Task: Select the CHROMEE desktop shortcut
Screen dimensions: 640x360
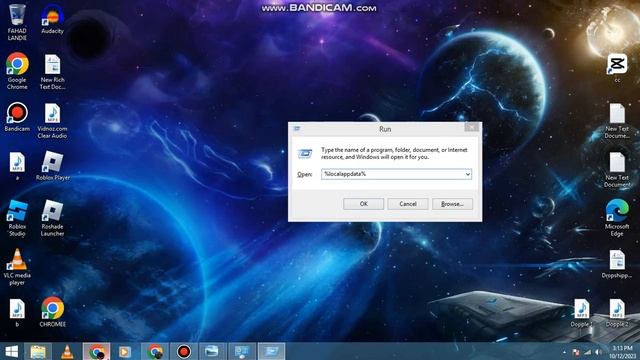Action: pyautogui.click(x=53, y=312)
